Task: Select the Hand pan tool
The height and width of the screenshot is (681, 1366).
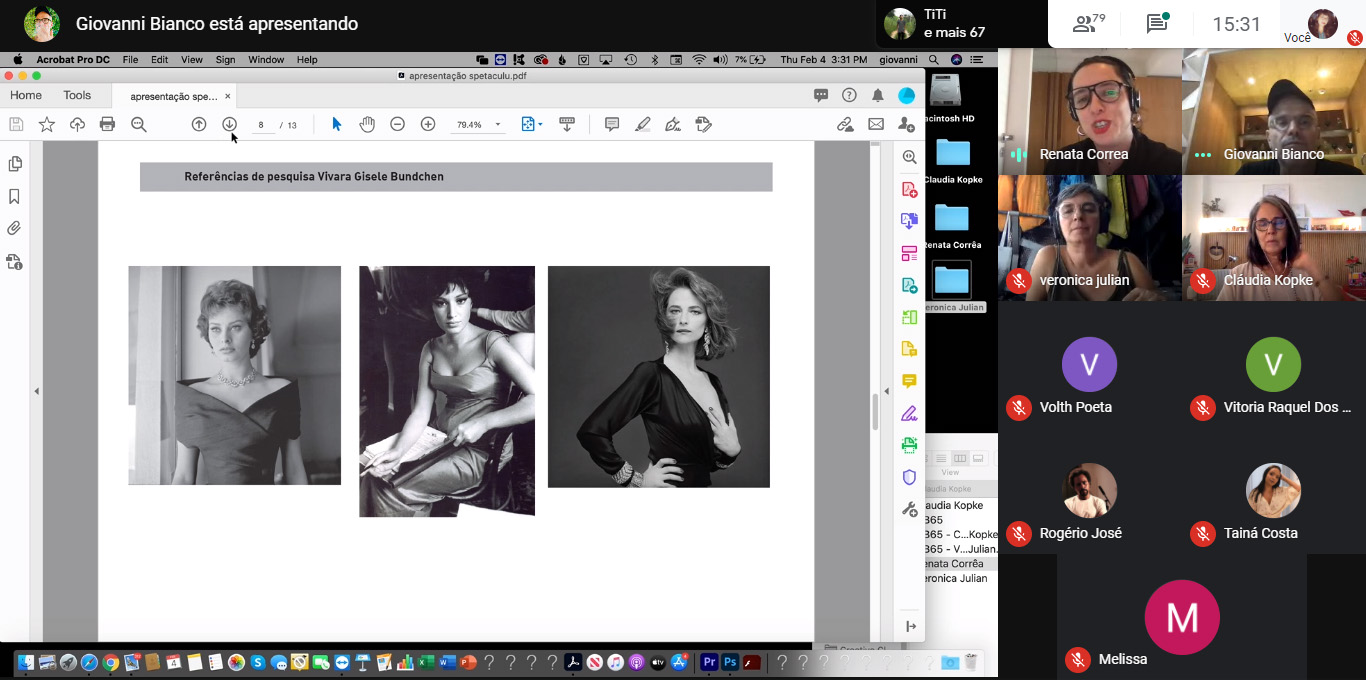Action: pyautogui.click(x=367, y=124)
